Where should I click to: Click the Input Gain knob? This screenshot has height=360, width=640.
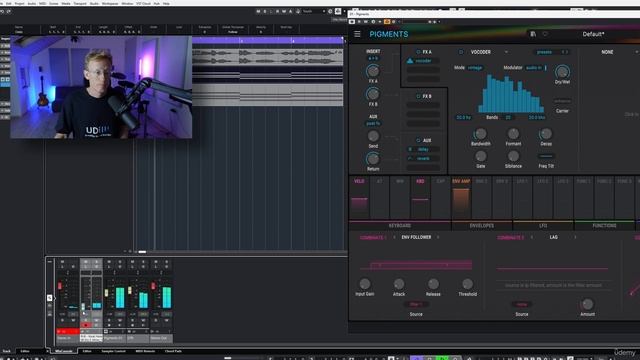tap(364, 284)
